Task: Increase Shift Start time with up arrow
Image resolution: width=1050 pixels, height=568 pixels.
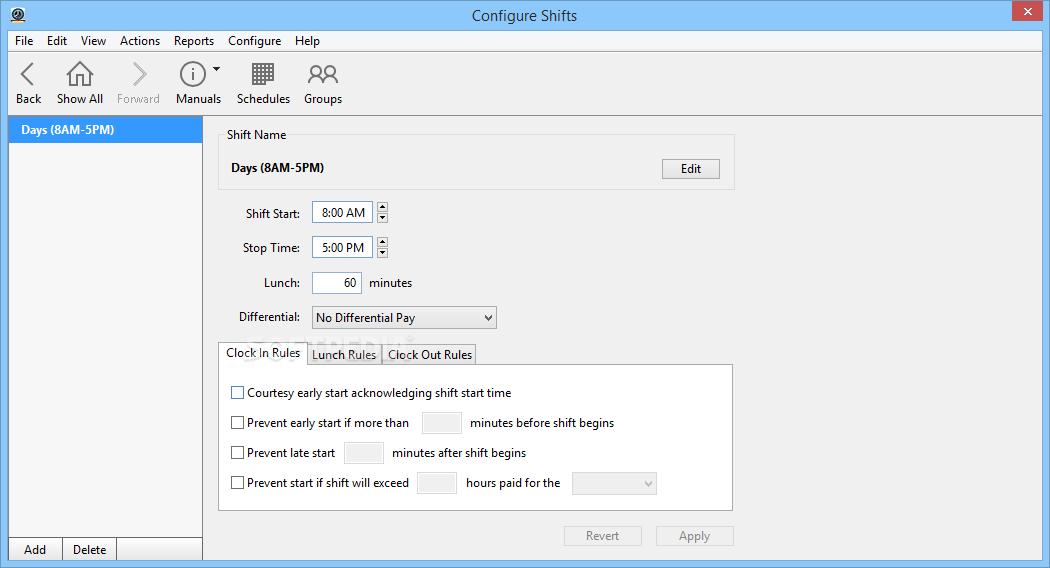Action: [x=382, y=208]
